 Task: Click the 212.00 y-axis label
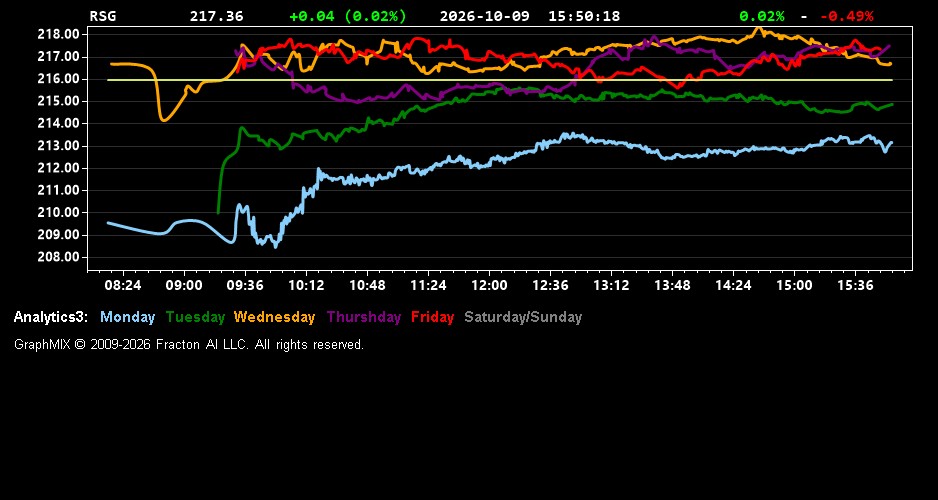[59, 168]
